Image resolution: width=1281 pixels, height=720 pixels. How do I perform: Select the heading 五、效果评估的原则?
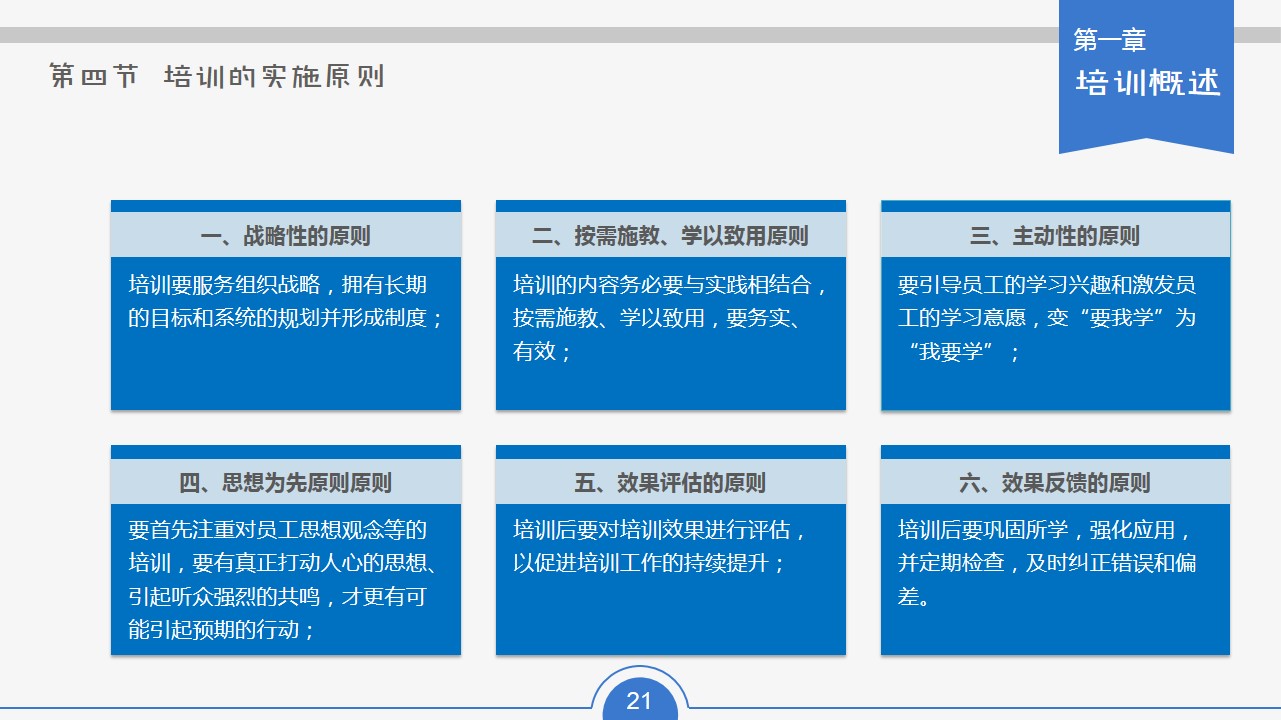pos(670,483)
